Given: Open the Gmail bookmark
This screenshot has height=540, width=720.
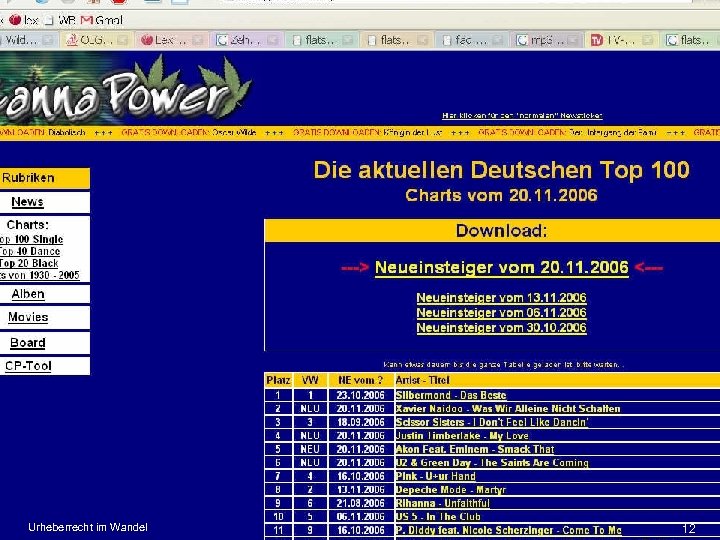Looking at the screenshot, I should pos(101,20).
